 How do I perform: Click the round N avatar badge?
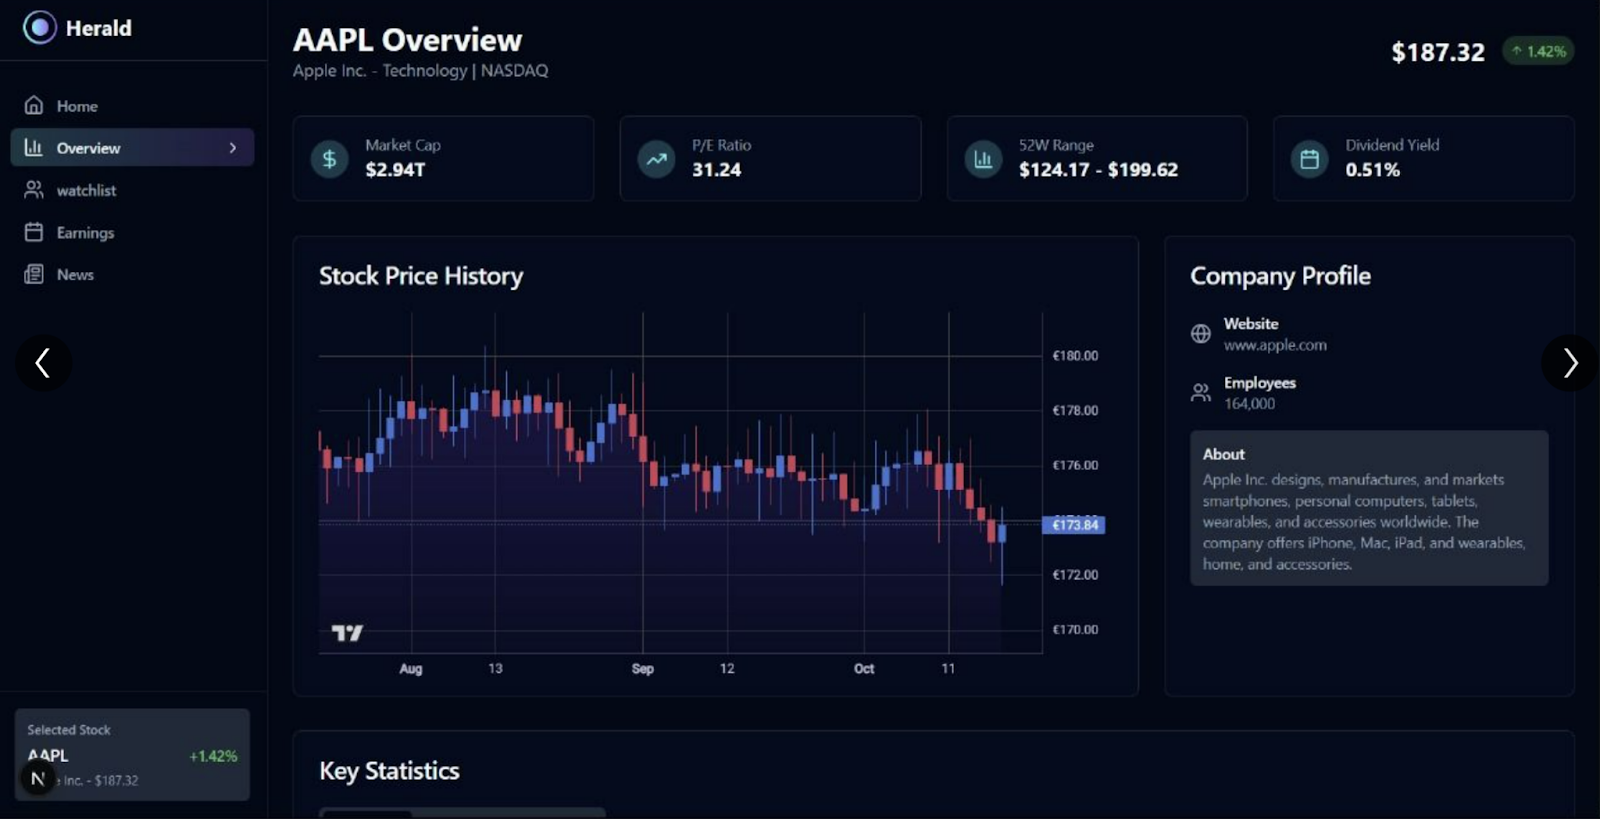(x=38, y=778)
